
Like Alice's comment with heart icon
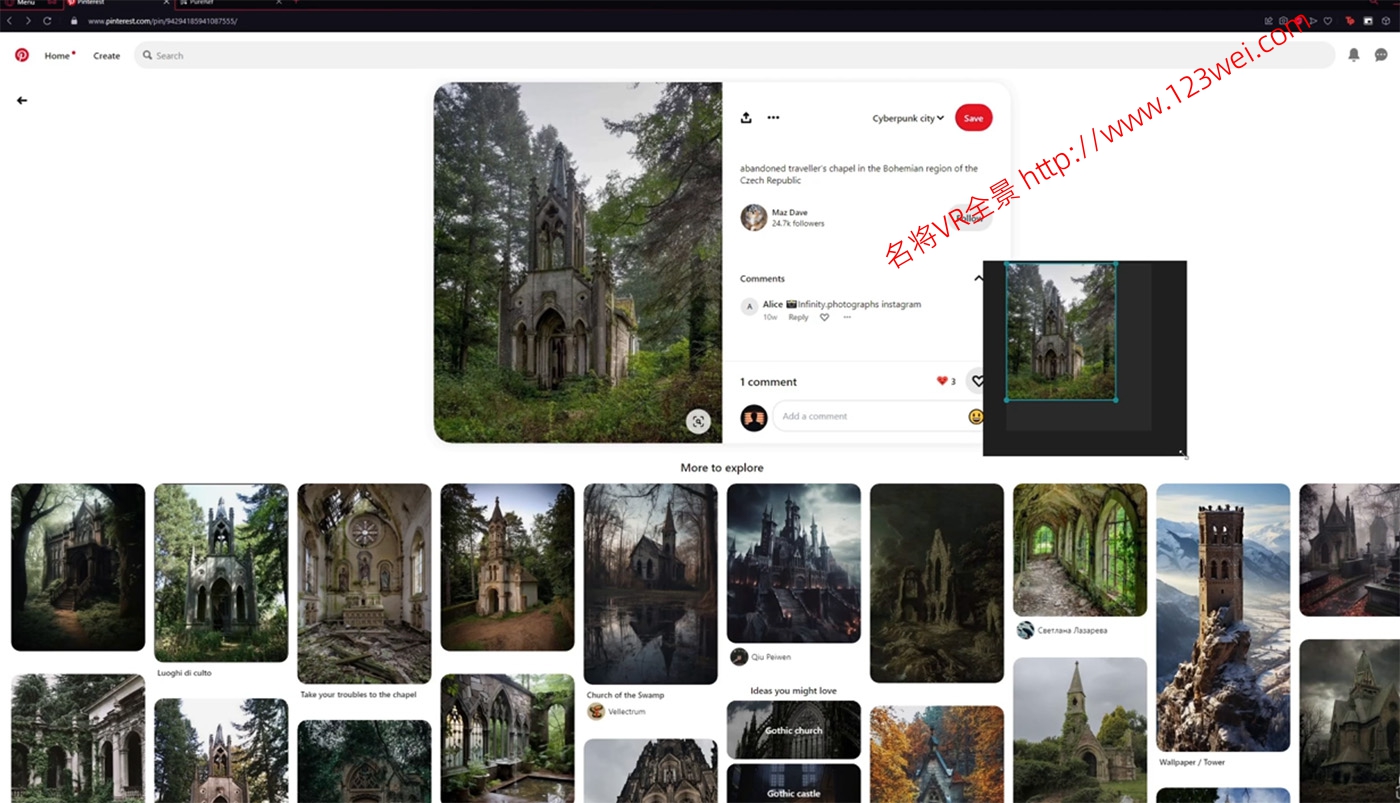click(824, 318)
